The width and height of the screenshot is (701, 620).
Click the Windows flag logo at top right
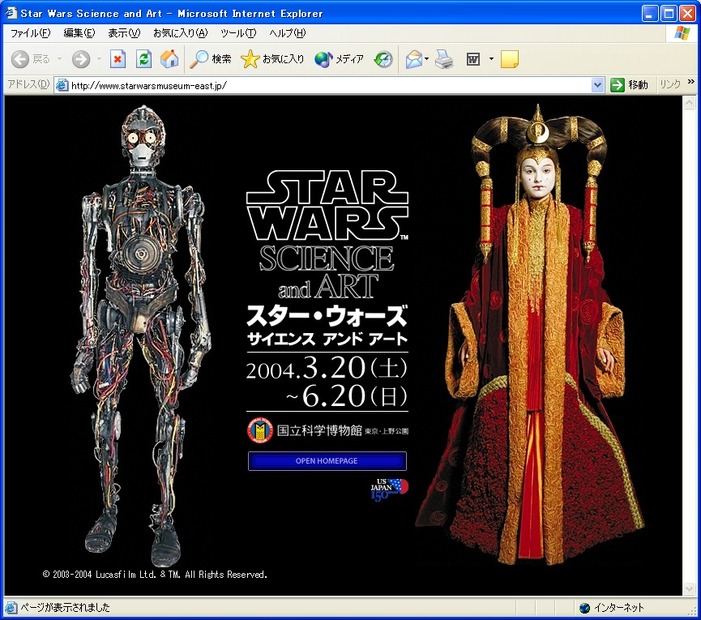(x=682, y=33)
